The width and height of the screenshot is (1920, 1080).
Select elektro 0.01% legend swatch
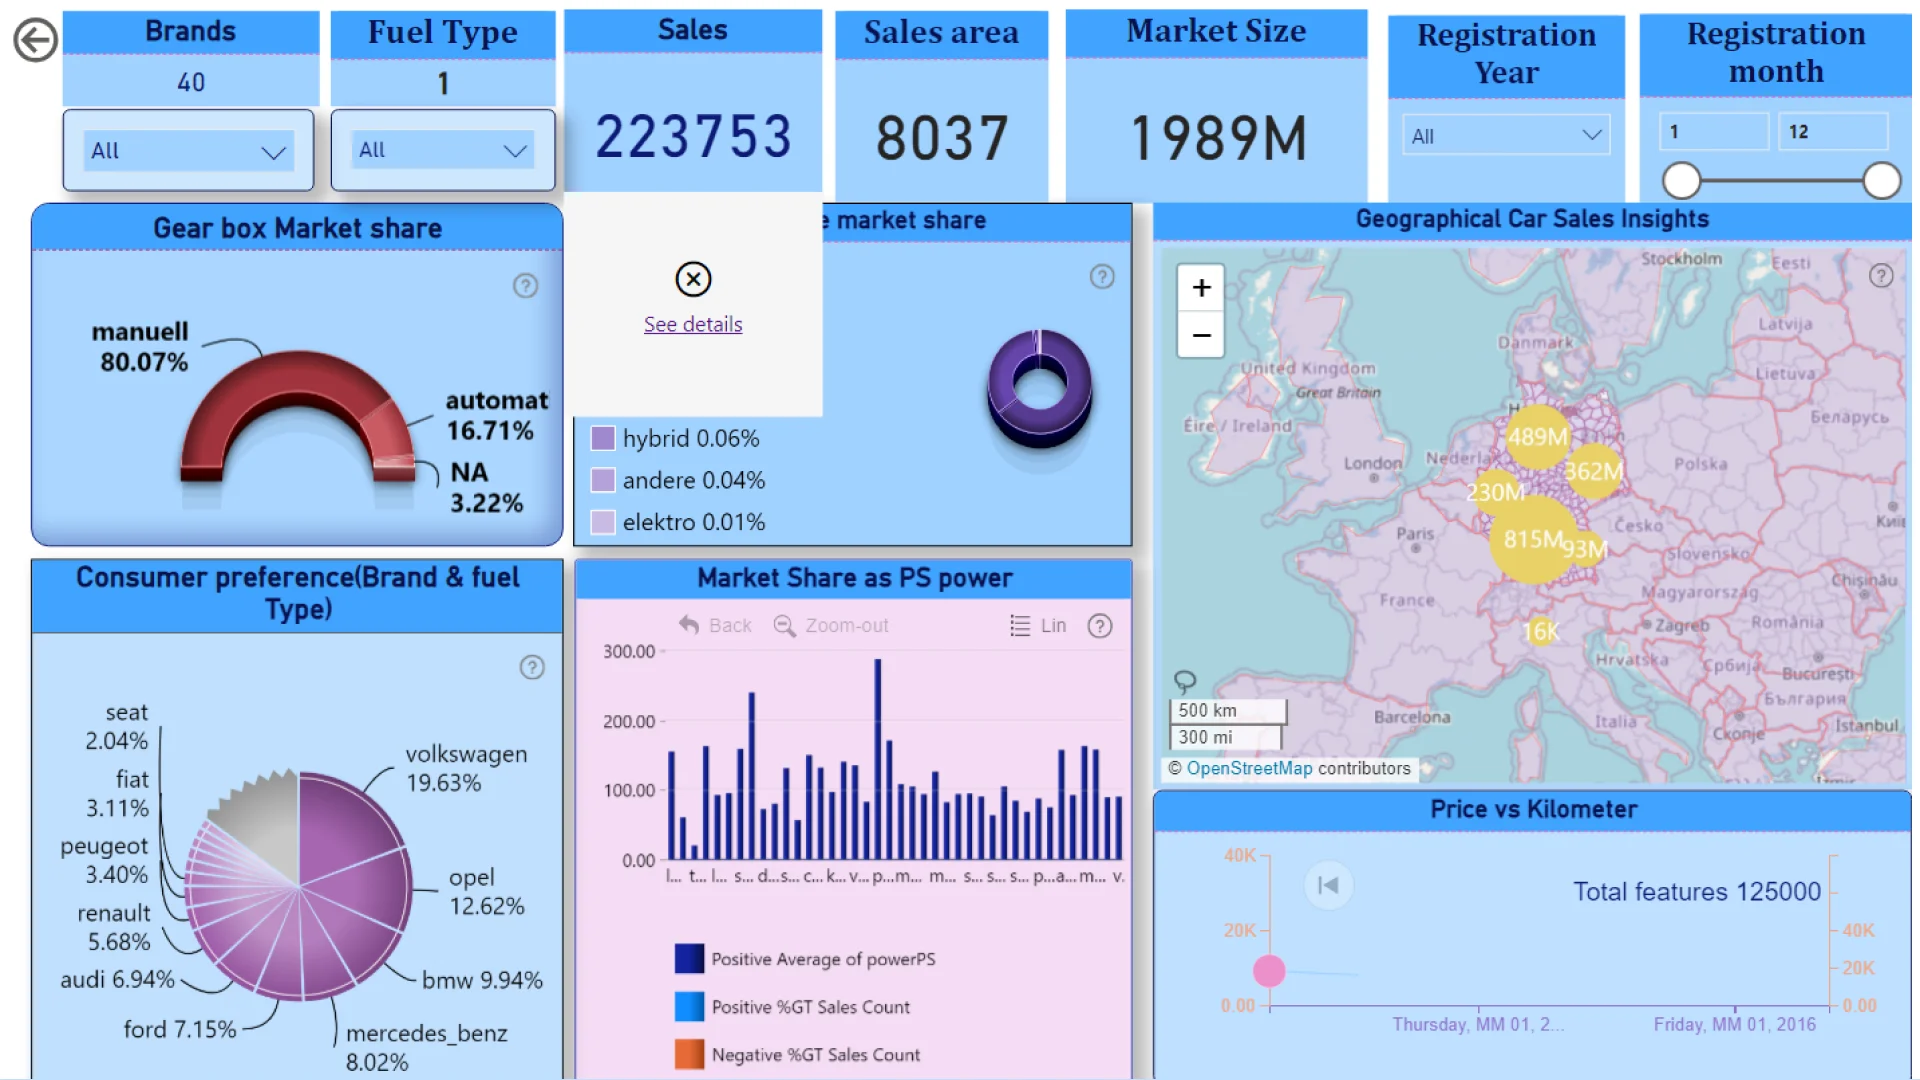tap(603, 522)
